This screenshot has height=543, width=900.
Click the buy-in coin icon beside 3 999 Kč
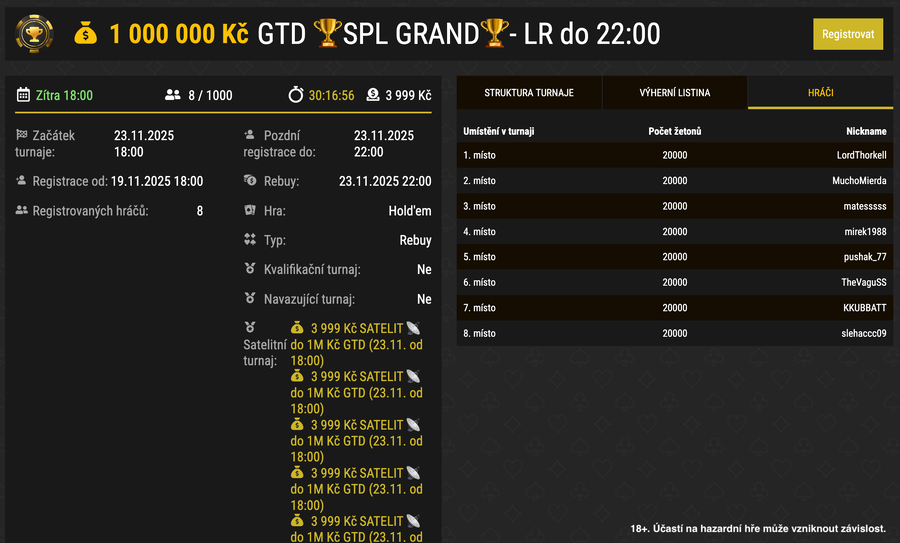pyautogui.click(x=373, y=95)
